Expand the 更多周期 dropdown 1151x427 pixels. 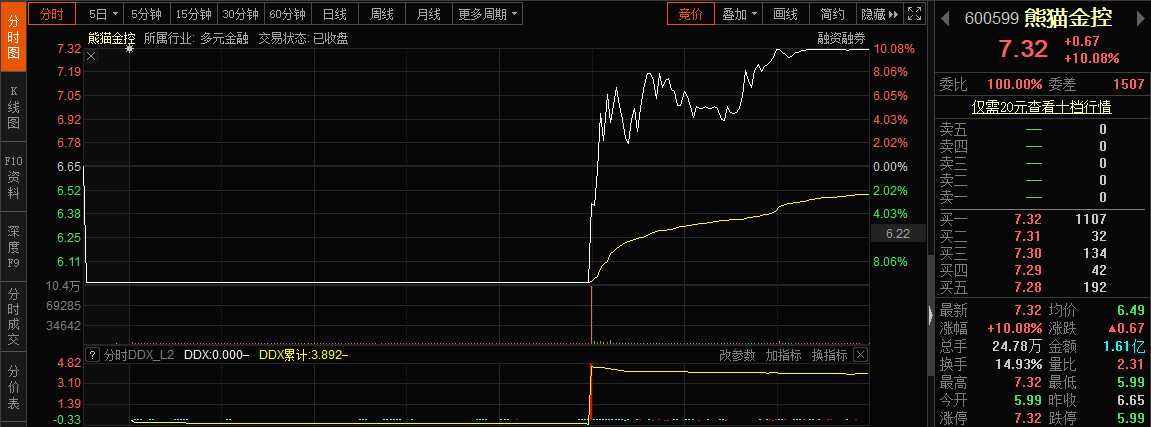pos(488,14)
